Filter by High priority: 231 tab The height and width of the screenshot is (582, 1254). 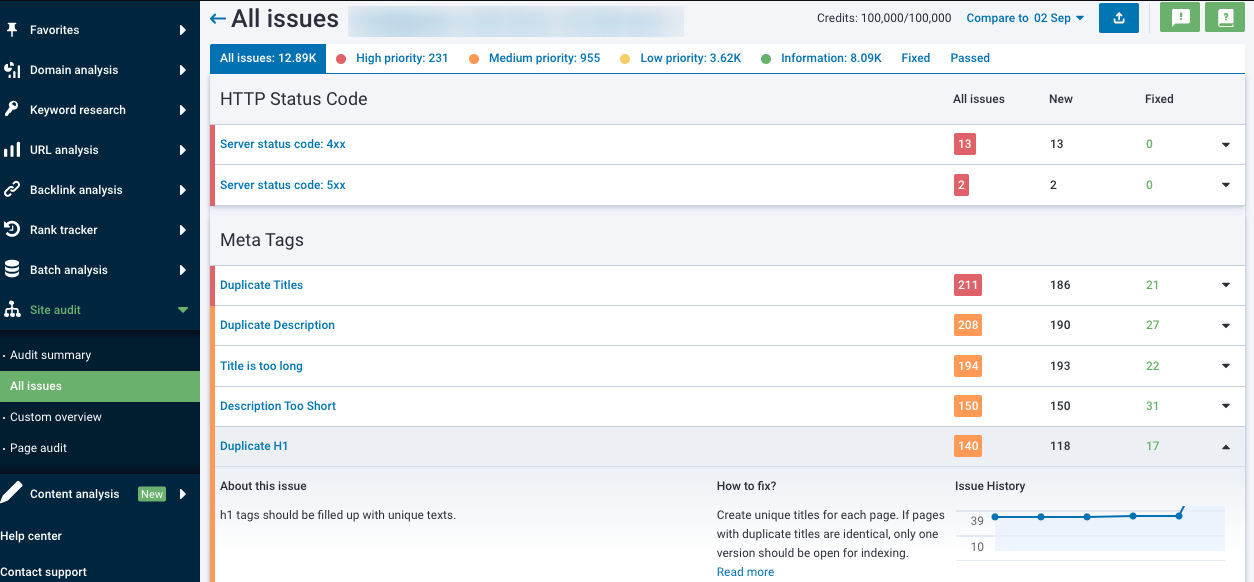(401, 58)
